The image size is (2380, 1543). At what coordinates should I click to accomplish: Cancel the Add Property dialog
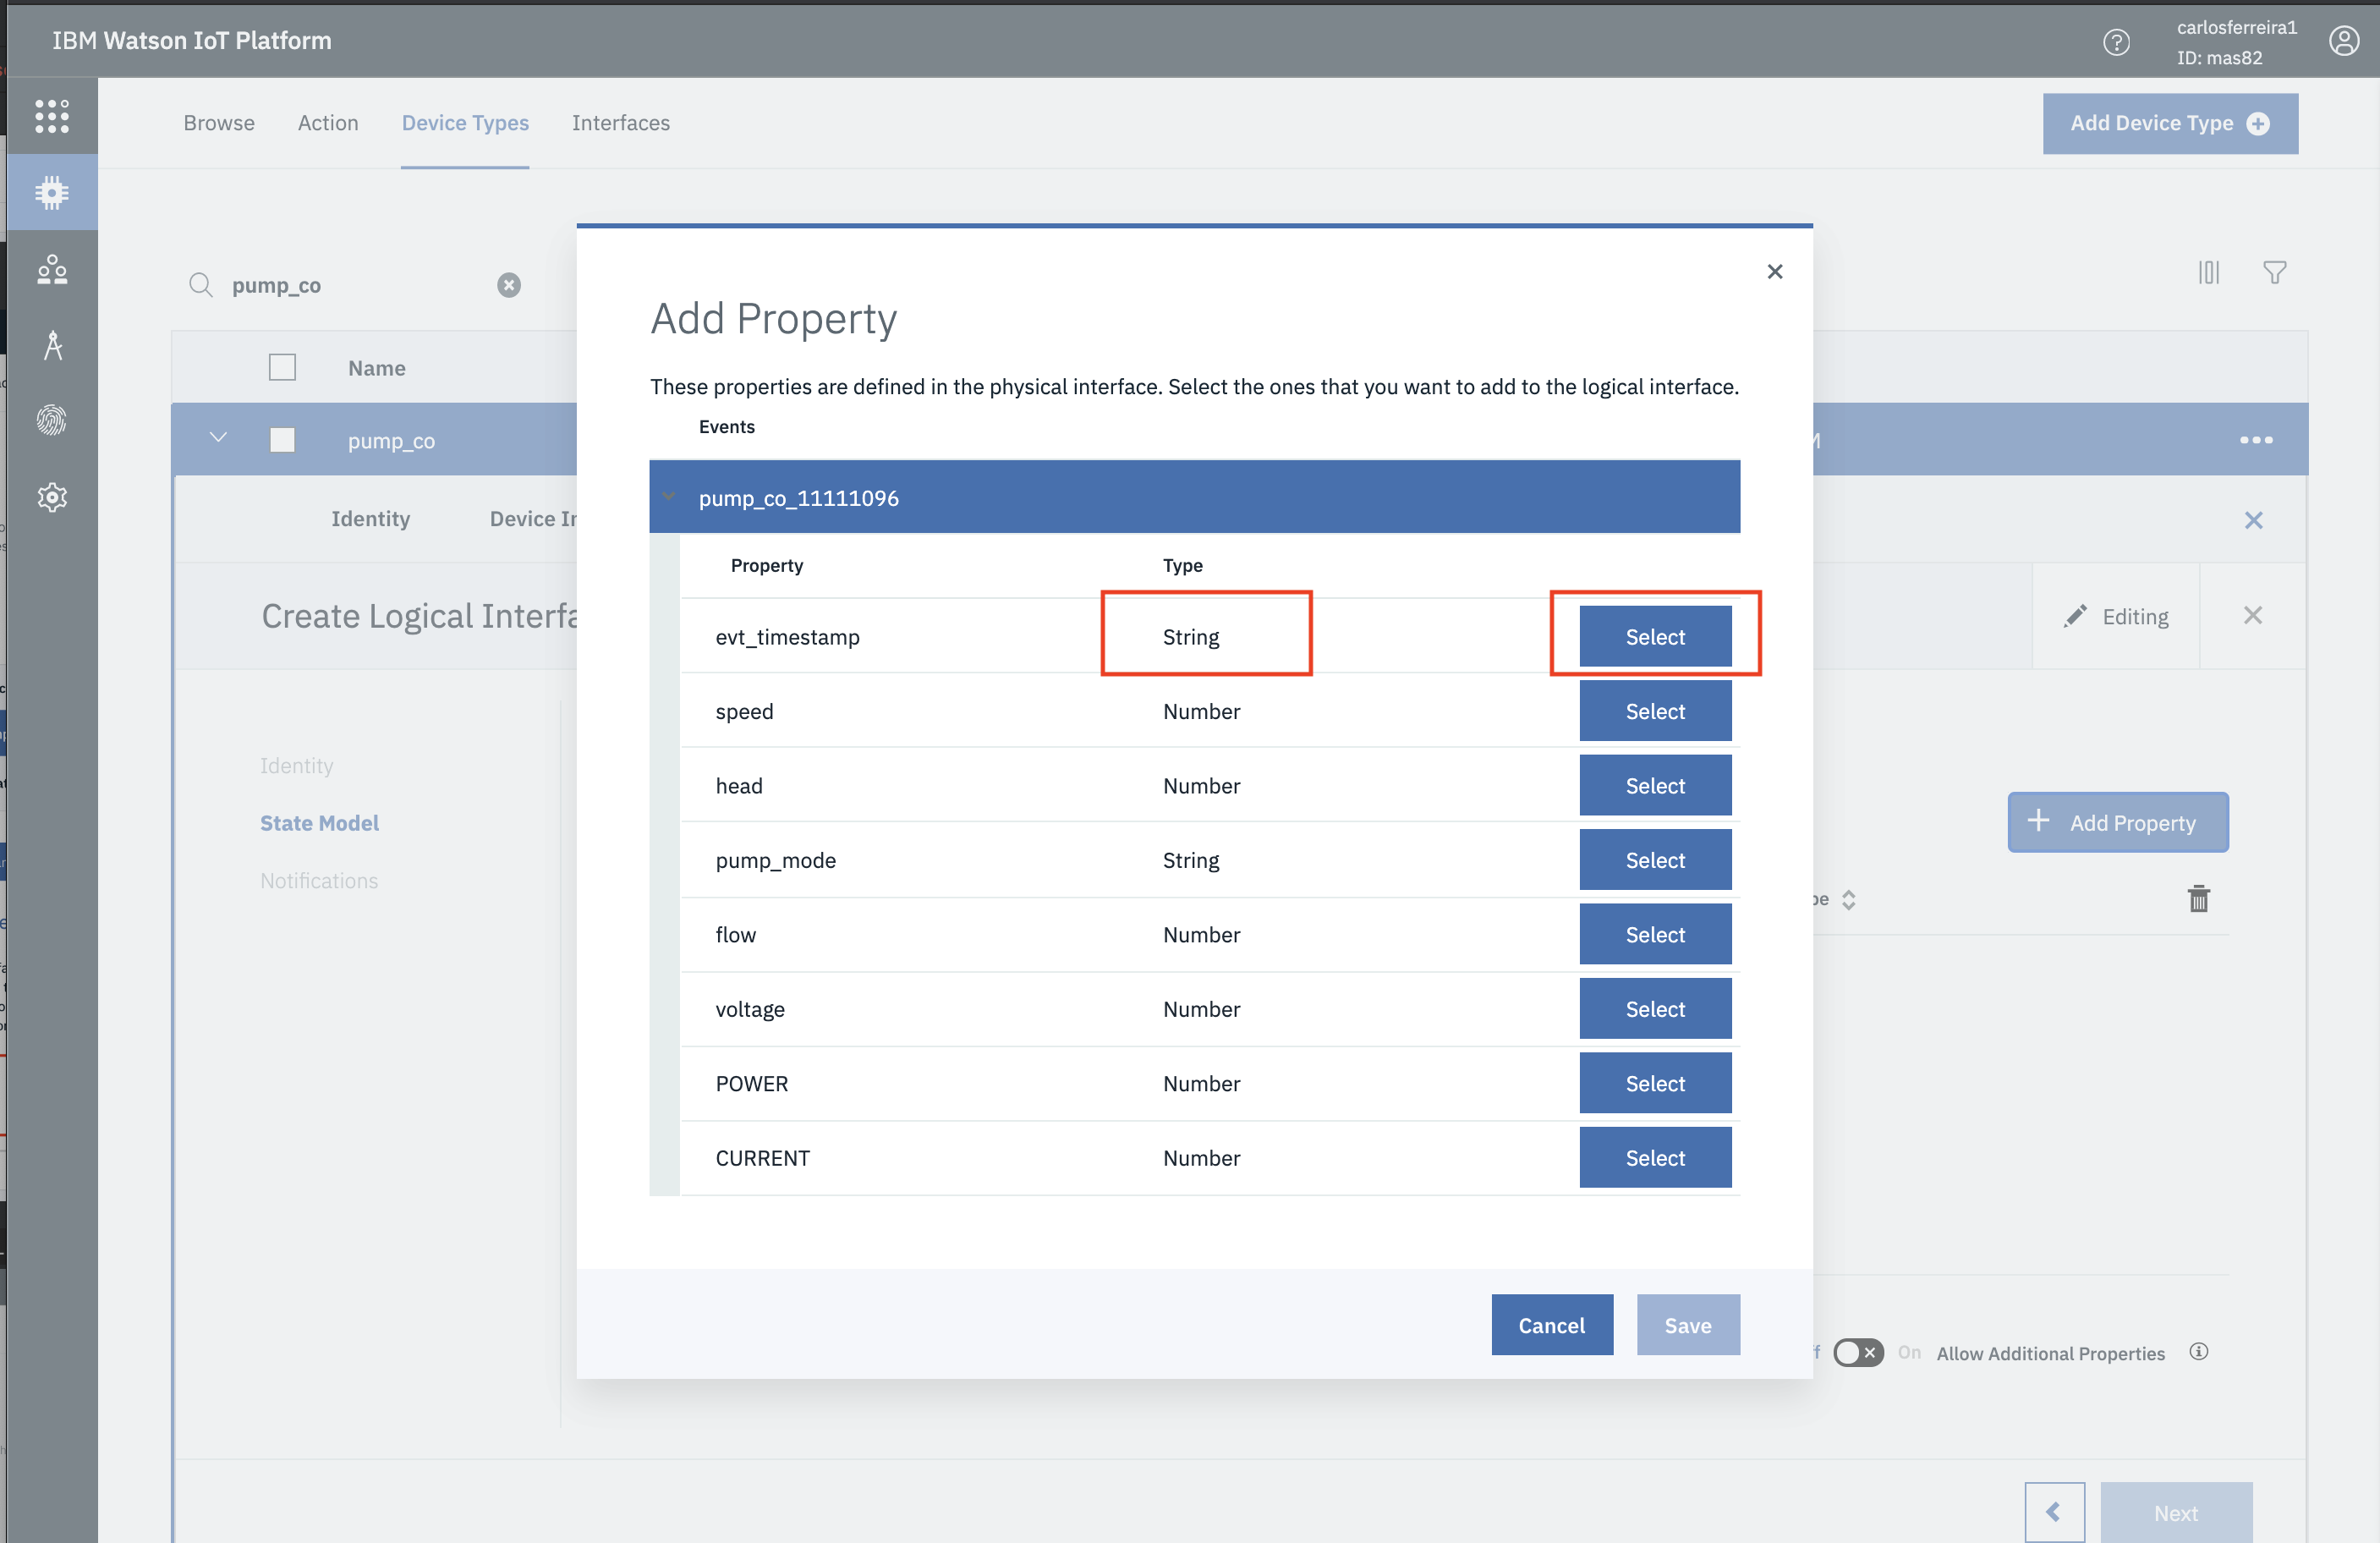coord(1552,1324)
